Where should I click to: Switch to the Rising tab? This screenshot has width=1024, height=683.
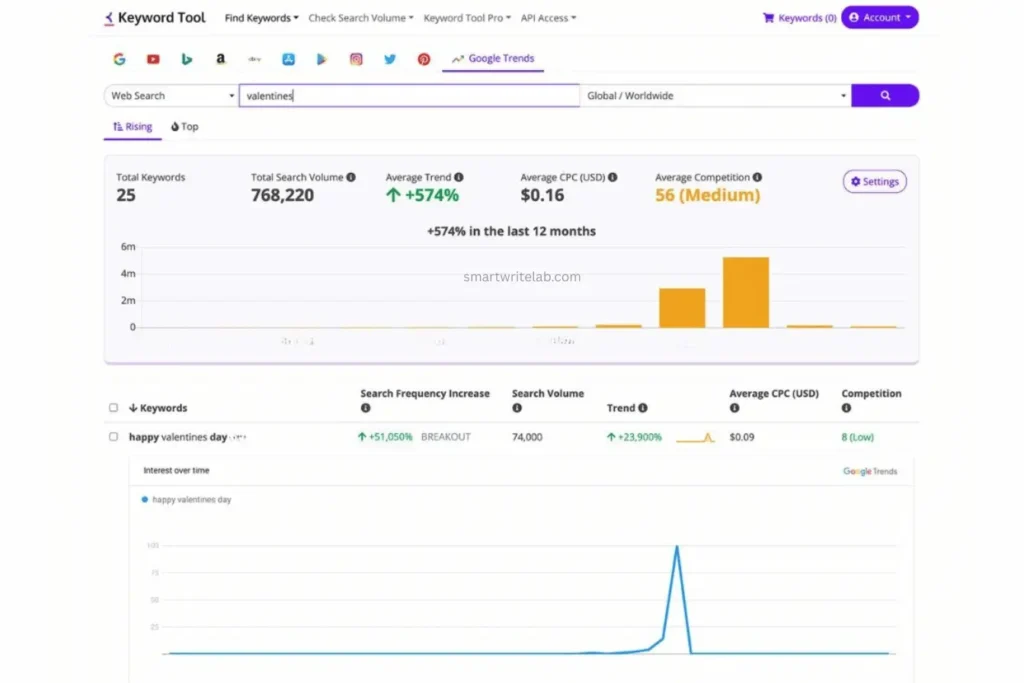133,127
